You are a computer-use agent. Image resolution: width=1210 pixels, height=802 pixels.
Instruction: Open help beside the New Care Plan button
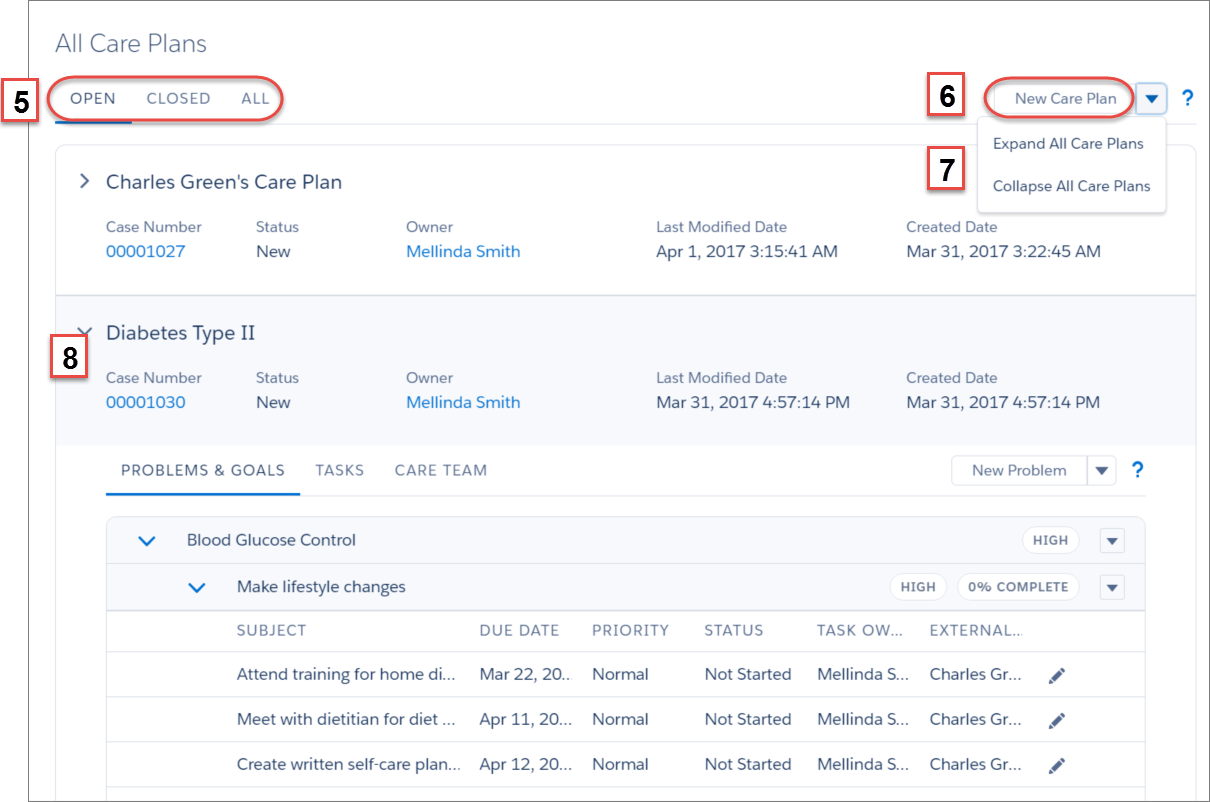click(1188, 98)
